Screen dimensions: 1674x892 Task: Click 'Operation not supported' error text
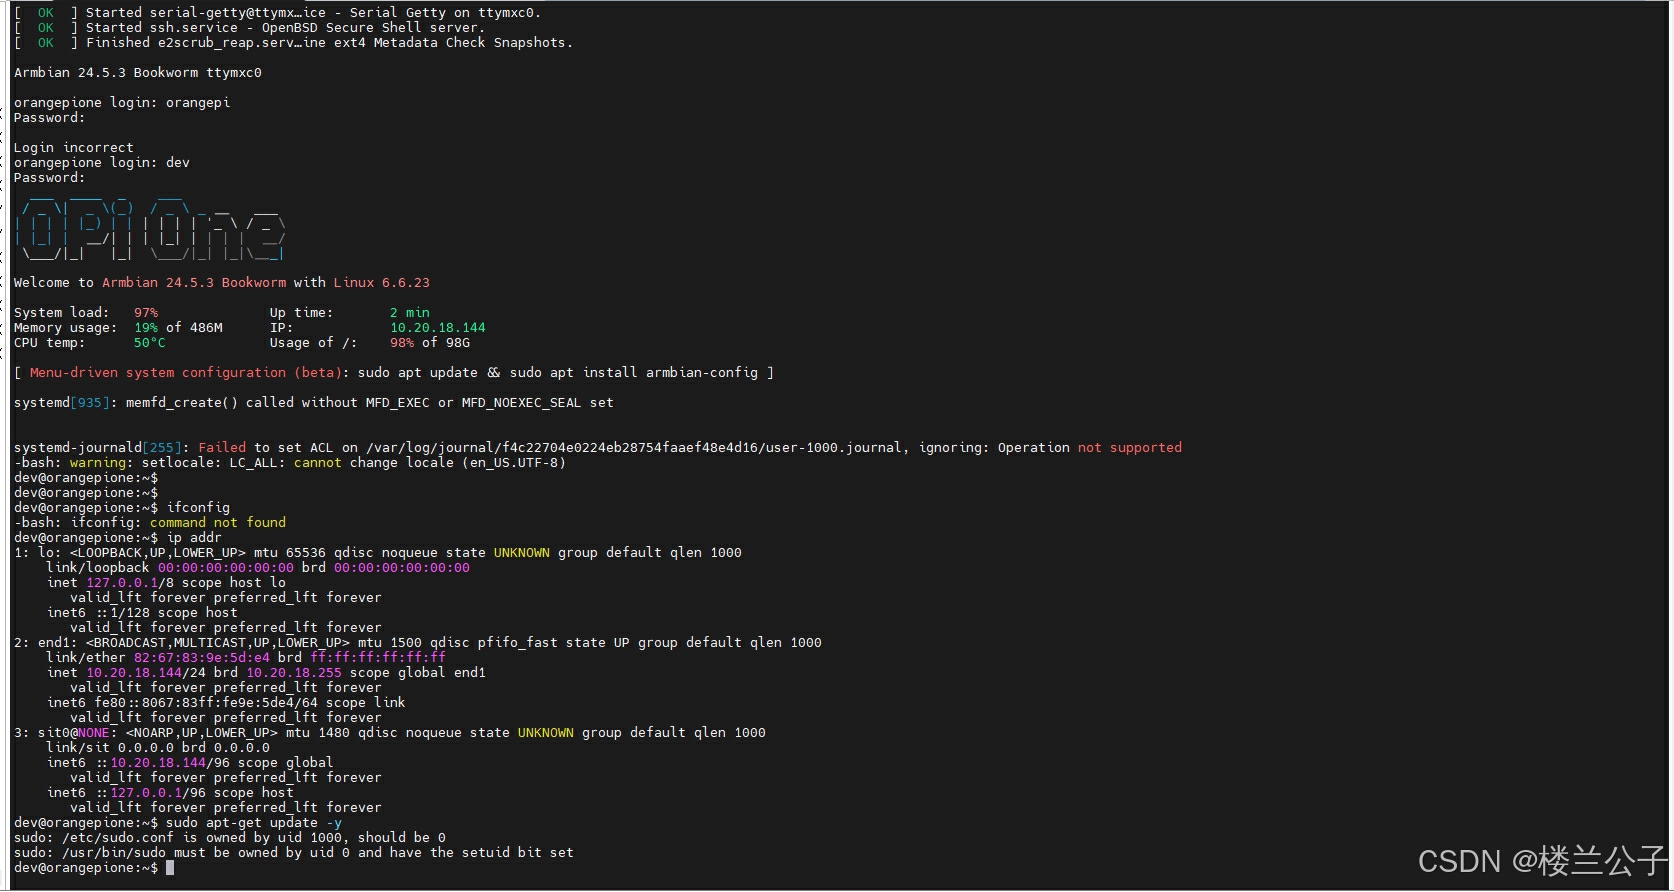1090,448
